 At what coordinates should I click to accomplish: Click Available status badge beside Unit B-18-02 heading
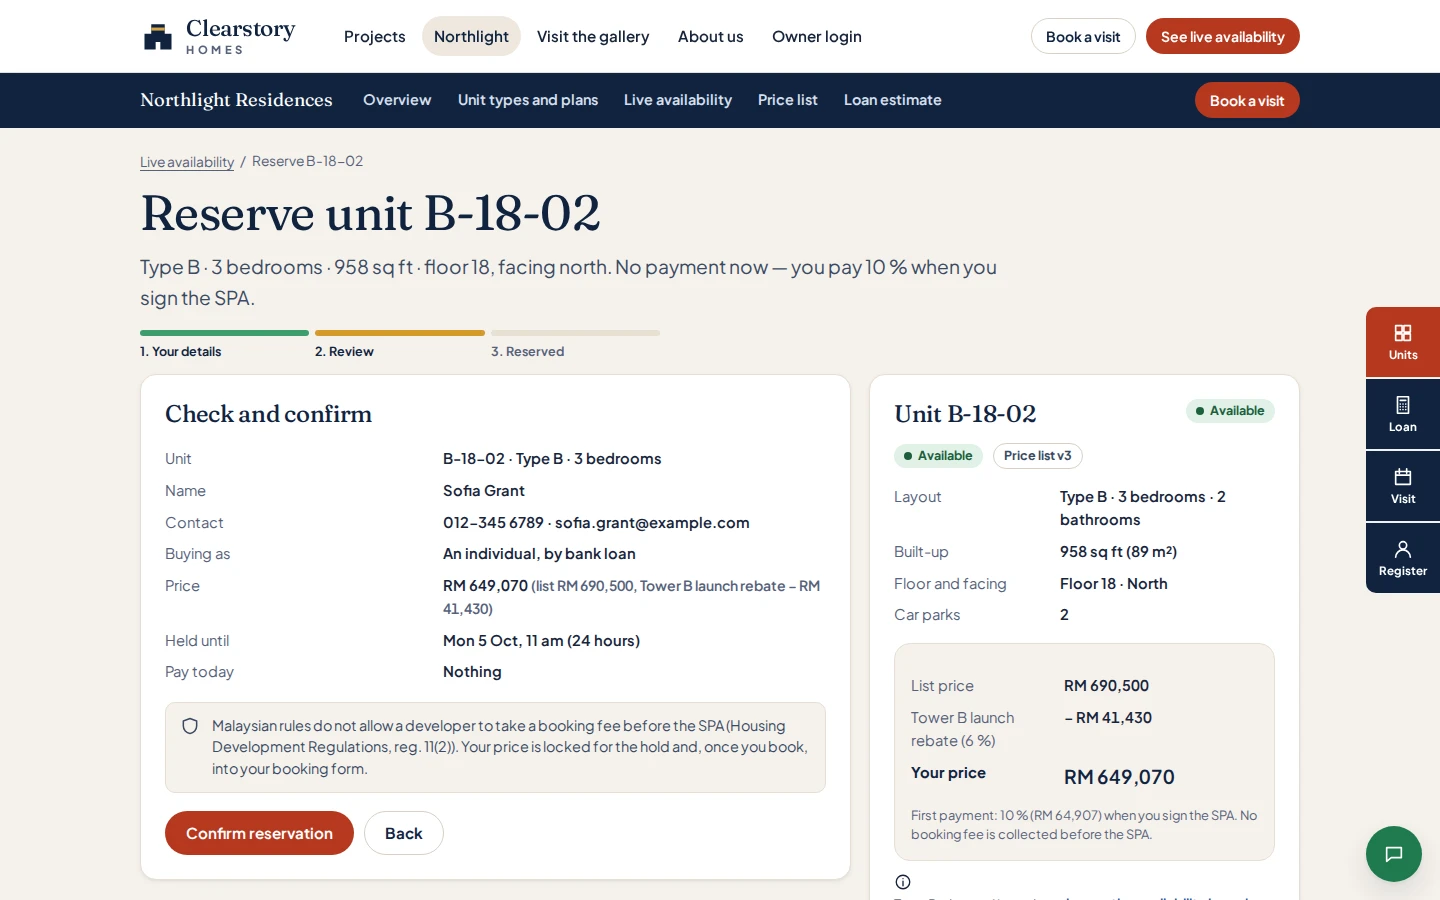click(x=1230, y=411)
